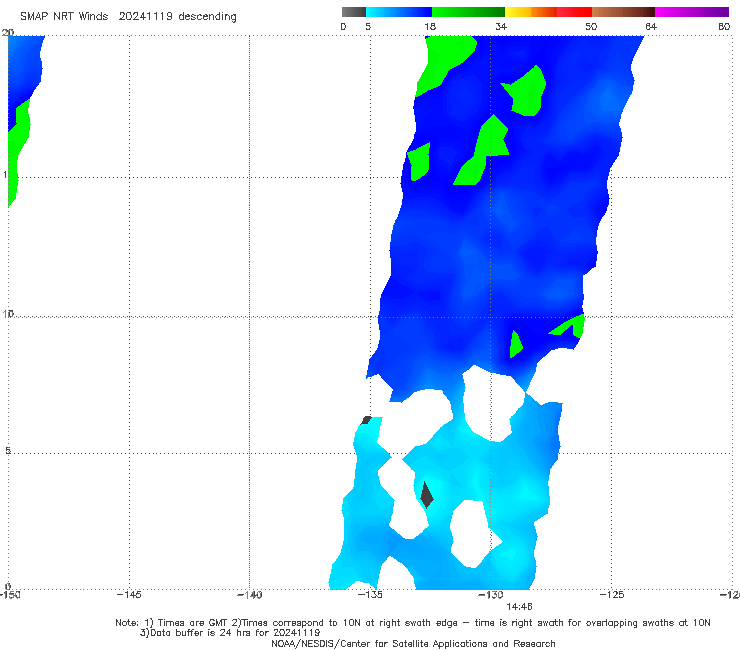The width and height of the screenshot is (740, 650).
Task: Click the longitude label "-135"
Action: [370, 595]
